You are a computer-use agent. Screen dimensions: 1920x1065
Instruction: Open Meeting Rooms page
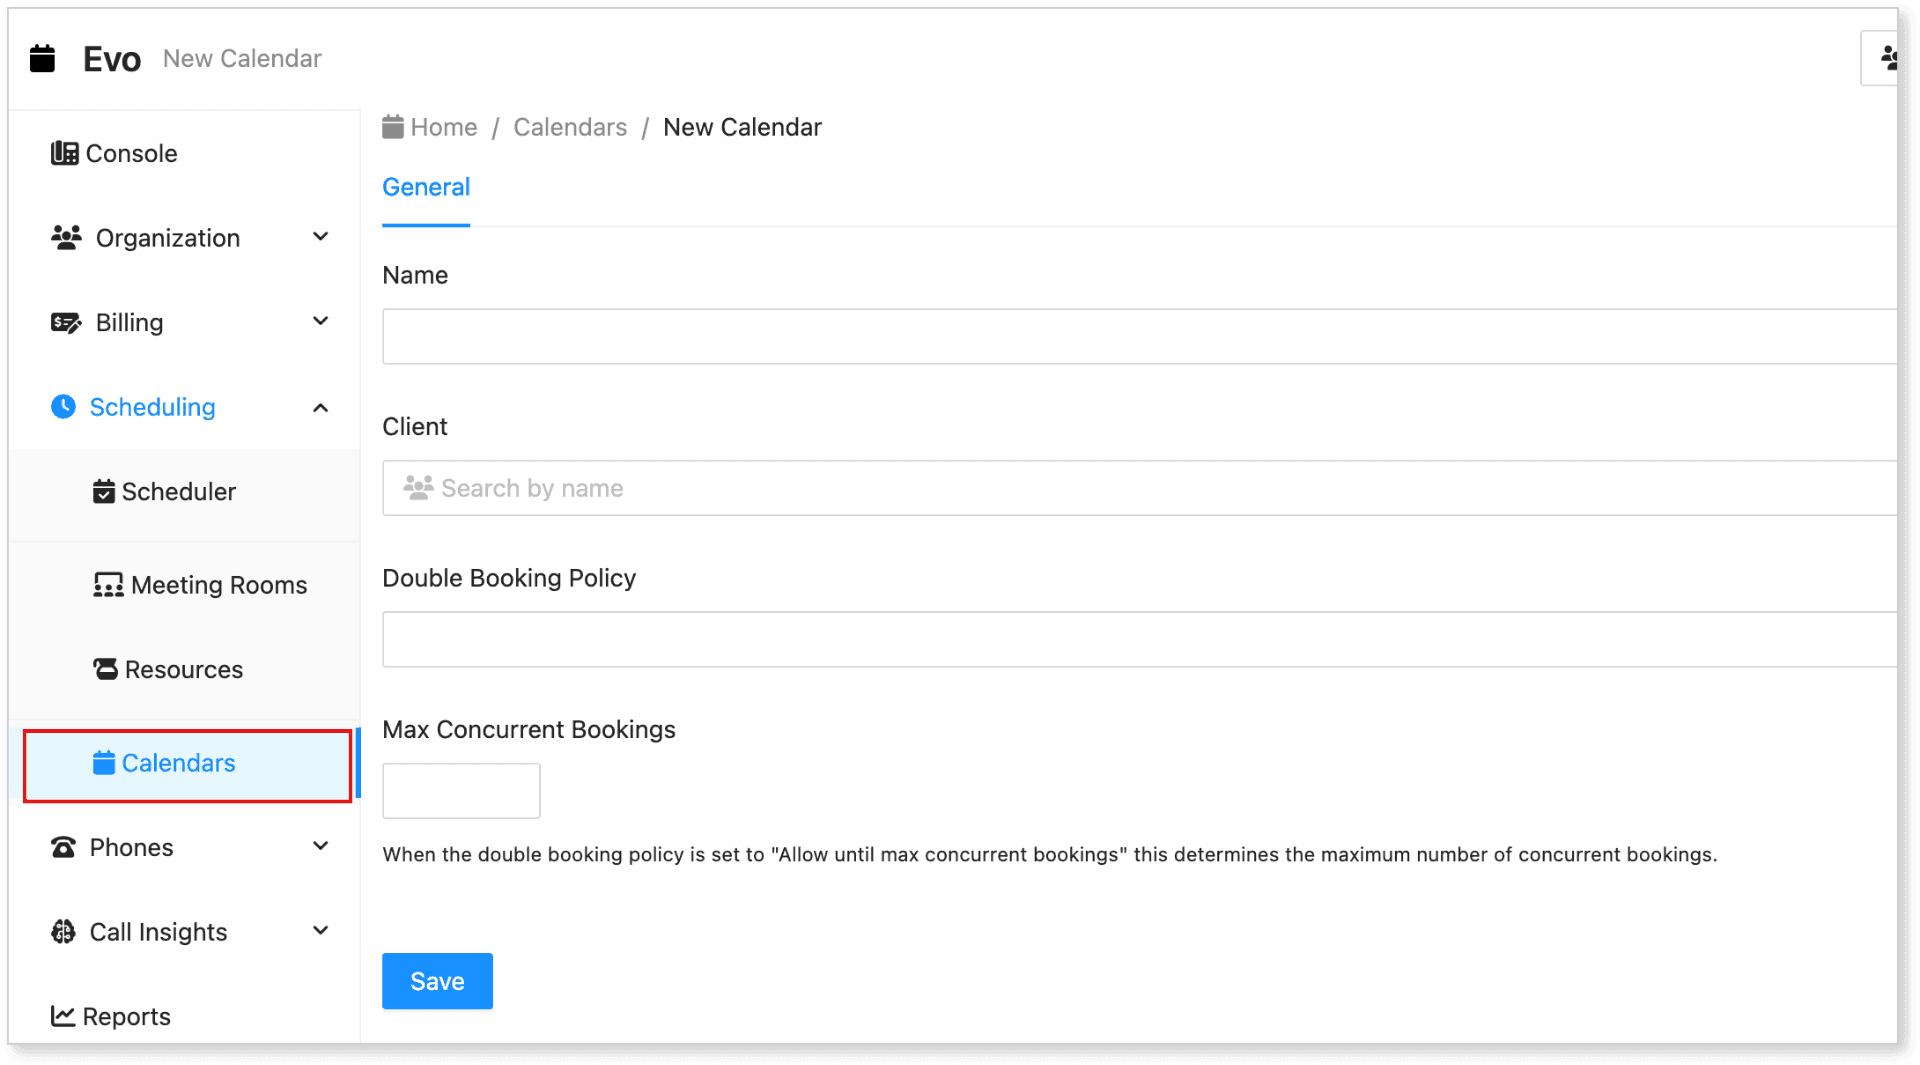(219, 585)
